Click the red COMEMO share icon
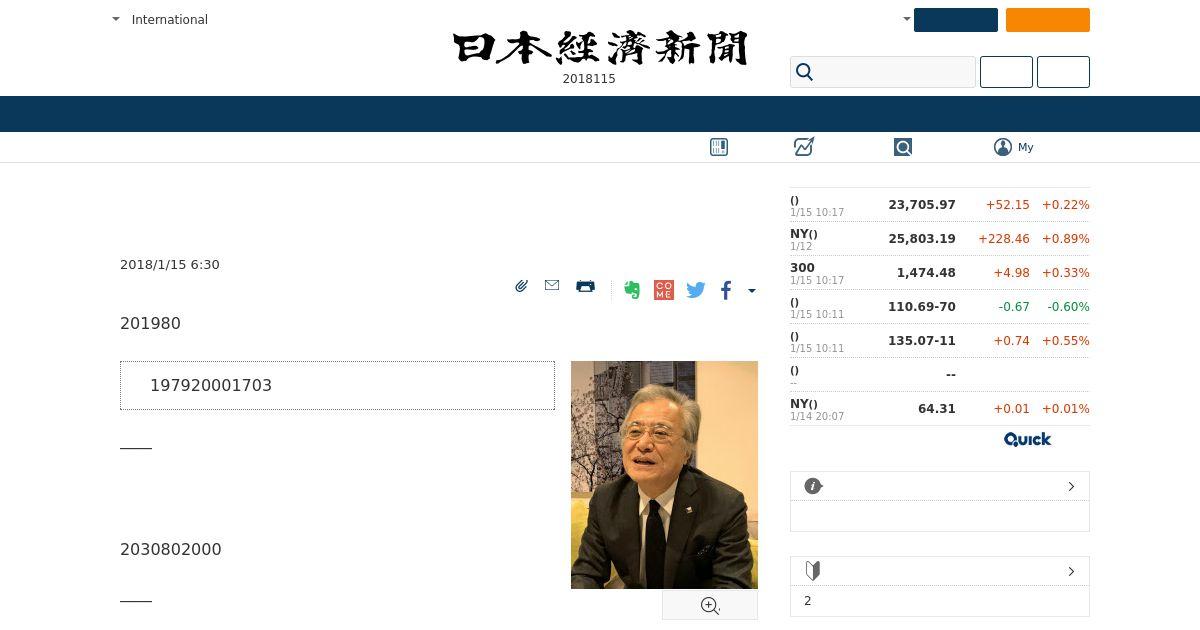The height and width of the screenshot is (630, 1200). [664, 290]
